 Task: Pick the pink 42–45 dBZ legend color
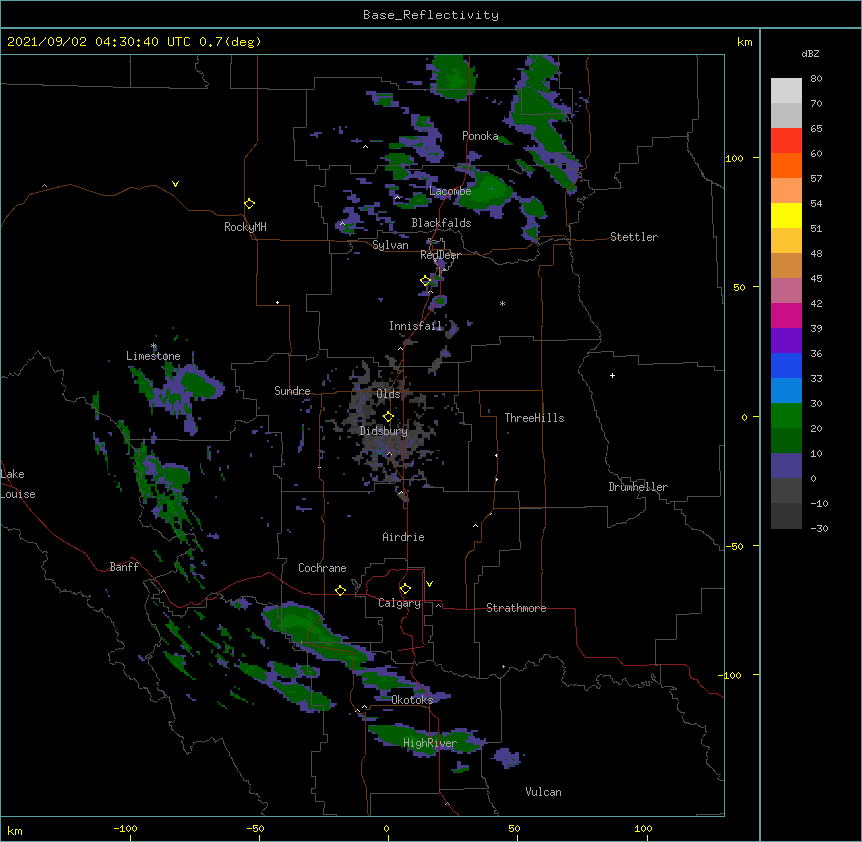[x=786, y=291]
